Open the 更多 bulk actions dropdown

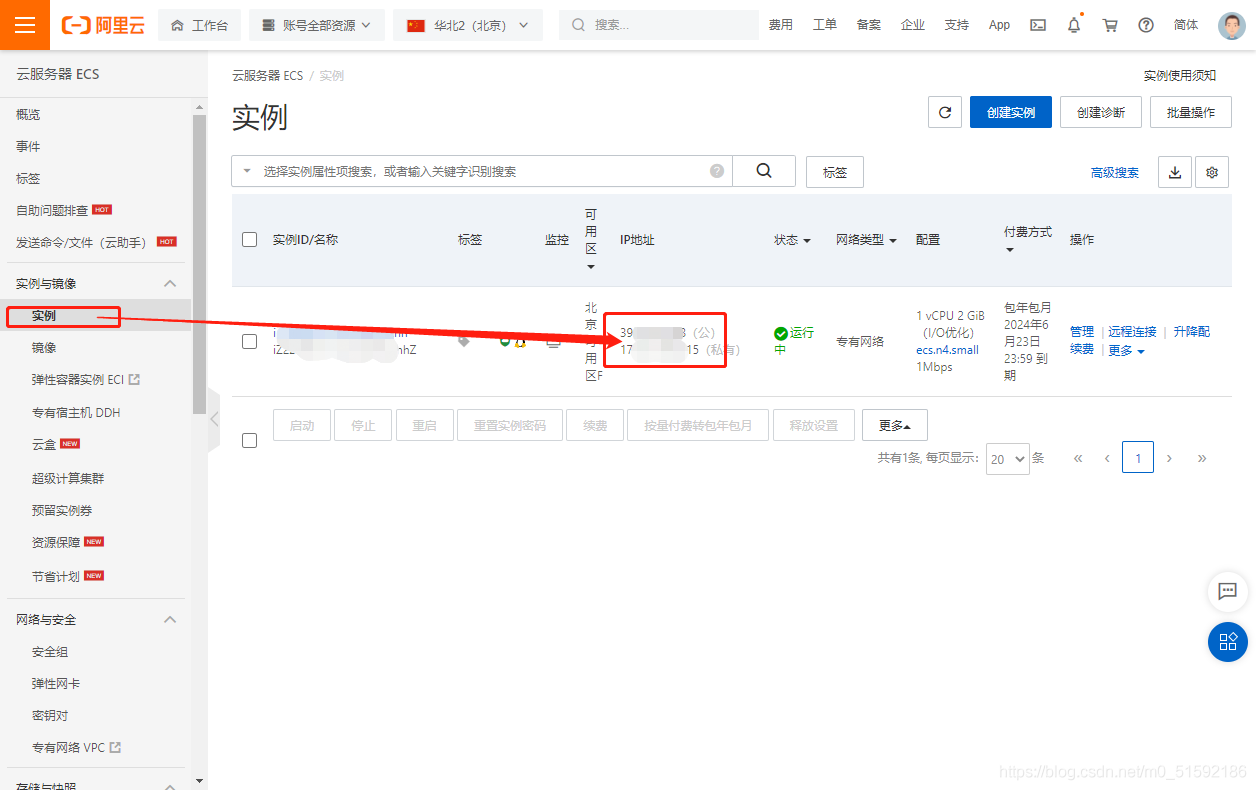pyautogui.click(x=895, y=425)
